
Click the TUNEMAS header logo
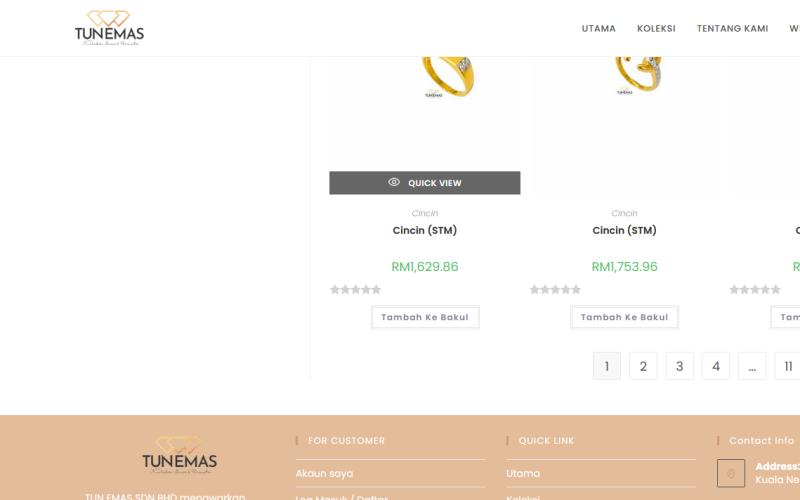click(109, 28)
